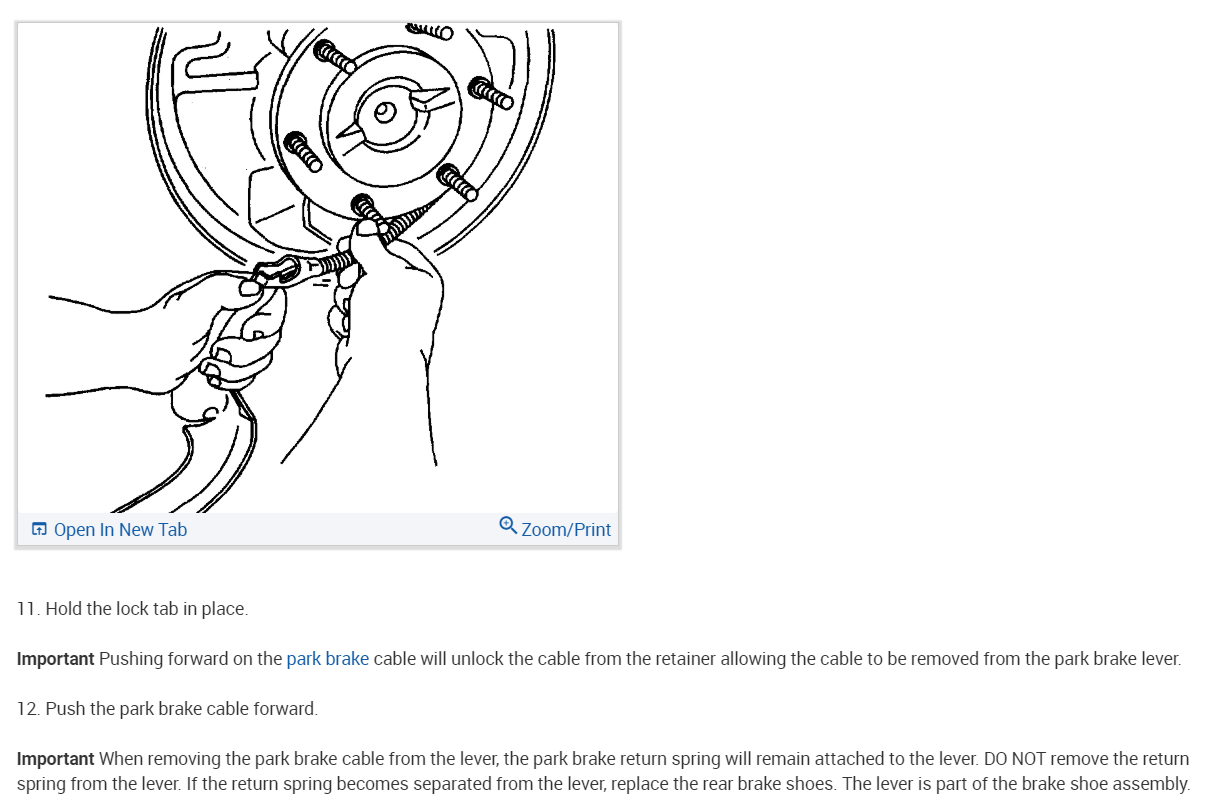Follow the blue park brake hyperlink
1227x811 pixels.
coord(328,659)
